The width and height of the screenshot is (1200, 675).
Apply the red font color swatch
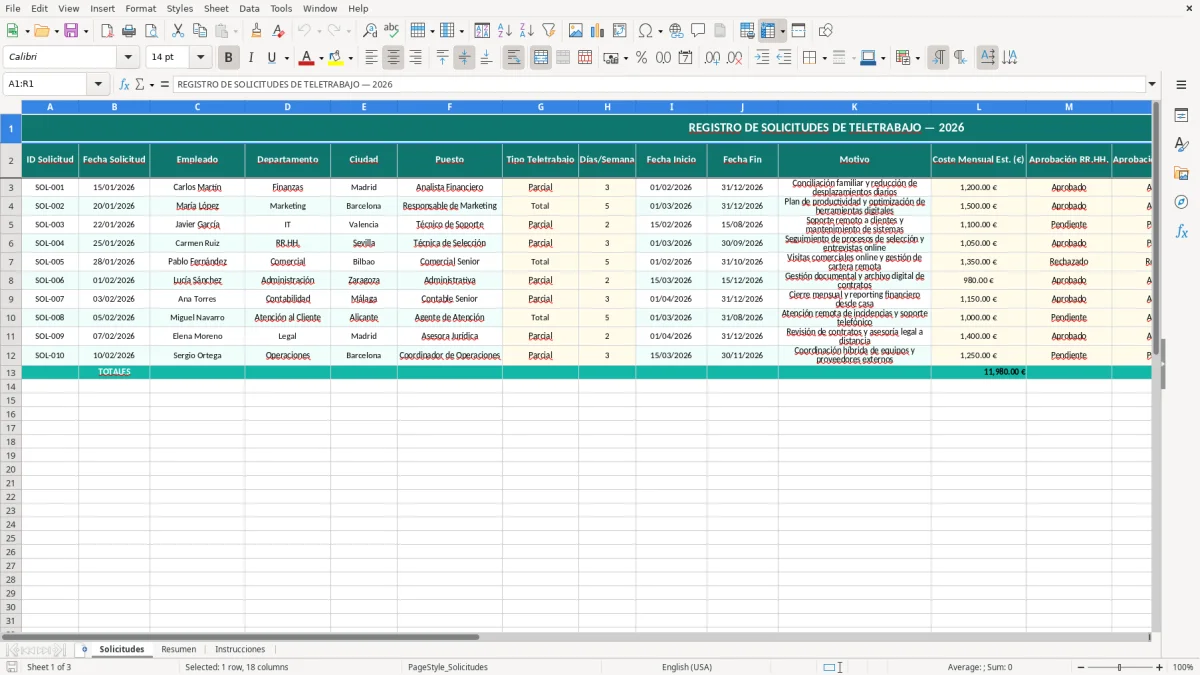coord(307,58)
